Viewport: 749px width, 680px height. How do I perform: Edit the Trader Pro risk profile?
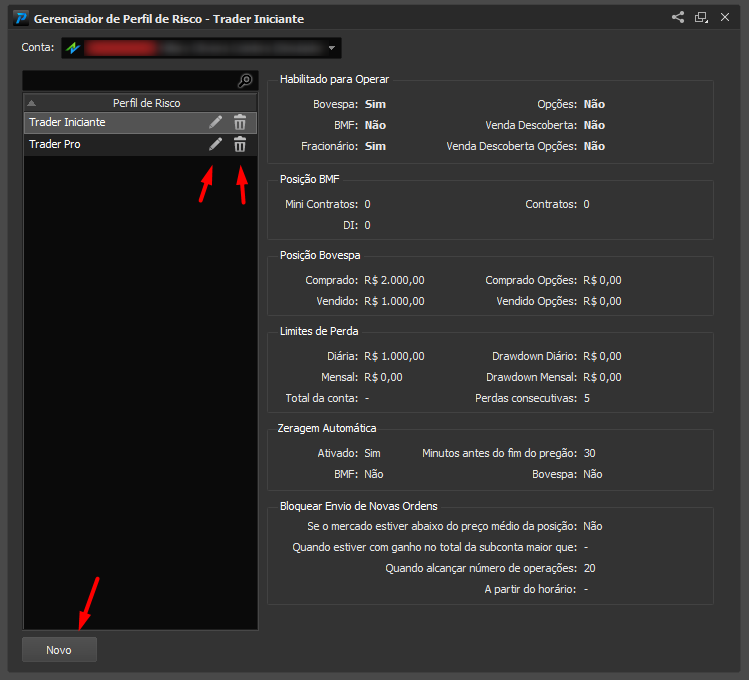pos(215,144)
